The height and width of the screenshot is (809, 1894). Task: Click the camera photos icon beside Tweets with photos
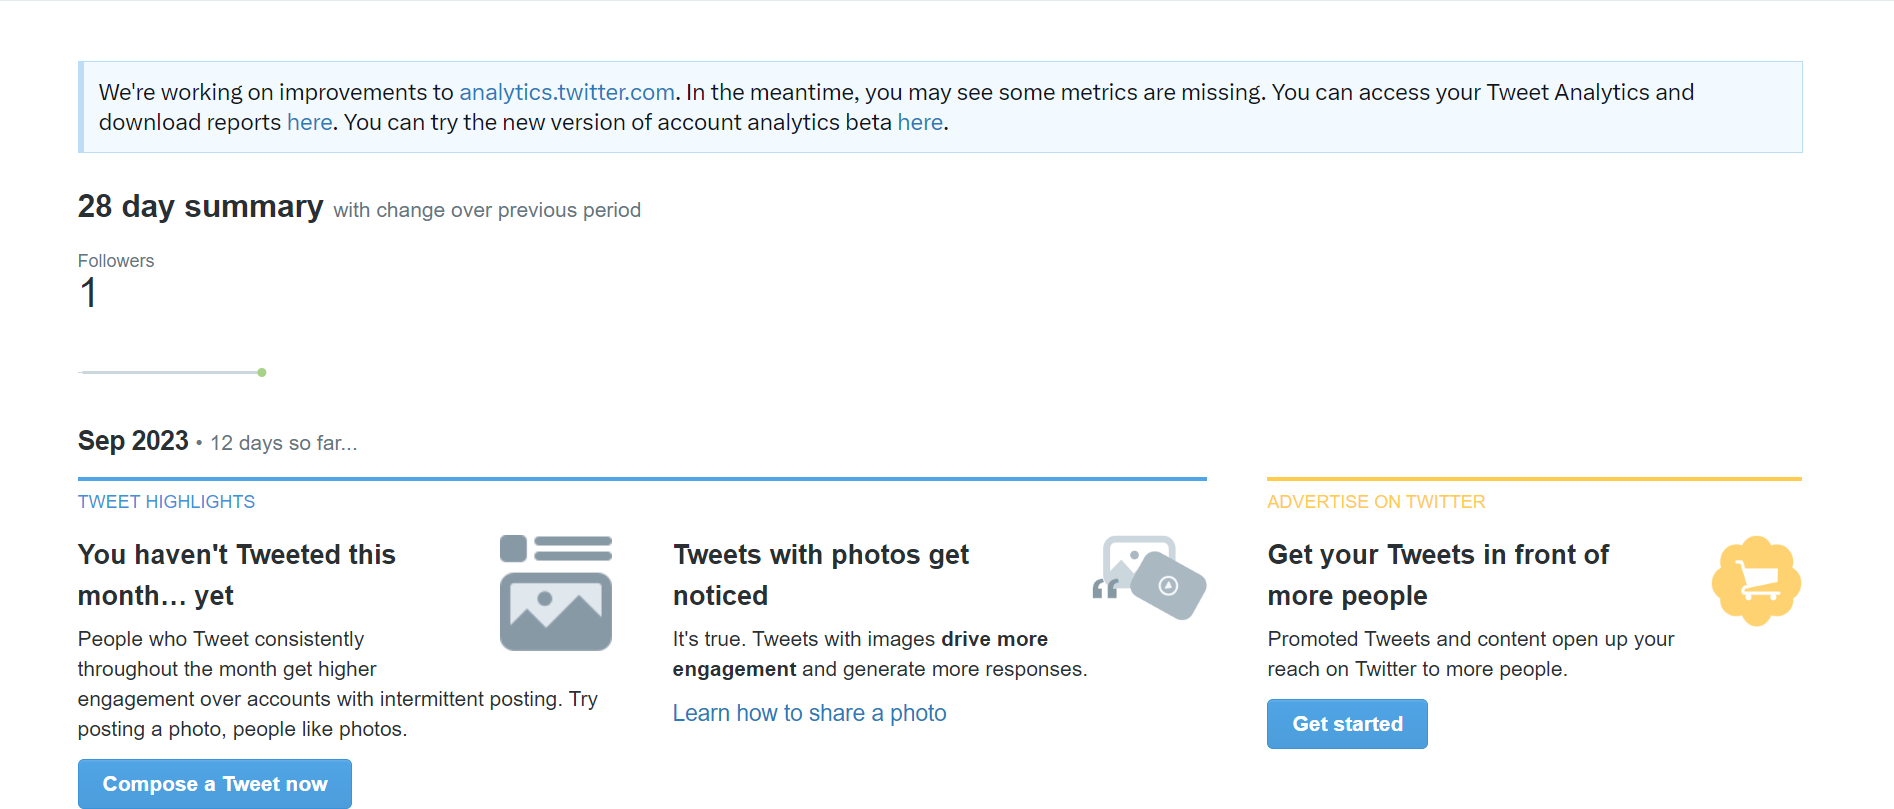point(1148,577)
